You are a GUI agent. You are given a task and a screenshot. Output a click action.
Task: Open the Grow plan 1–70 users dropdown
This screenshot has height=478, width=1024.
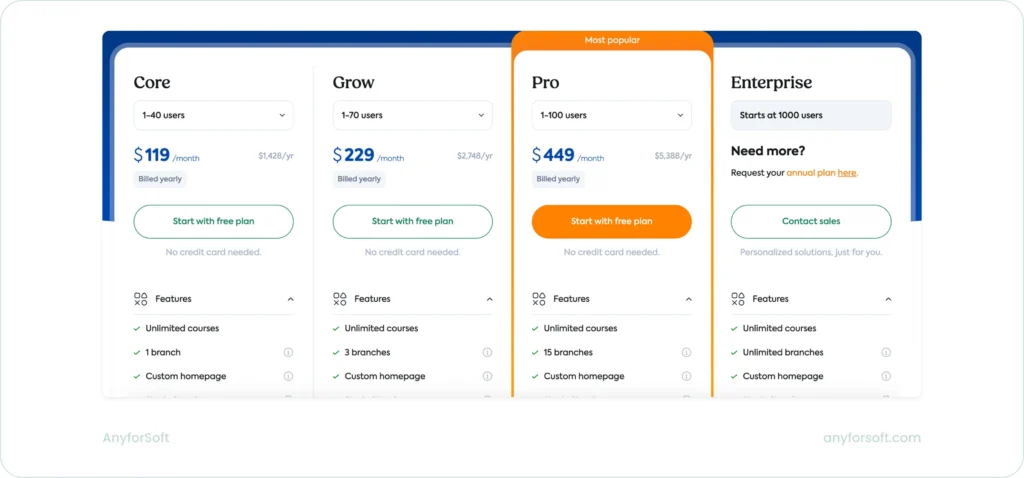pyautogui.click(x=412, y=115)
